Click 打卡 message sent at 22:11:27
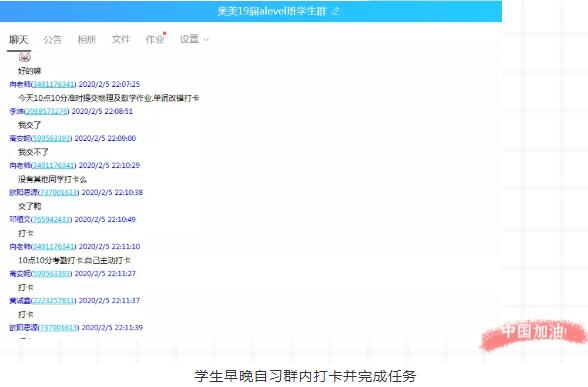The image size is (588, 387). pyautogui.click(x=26, y=287)
